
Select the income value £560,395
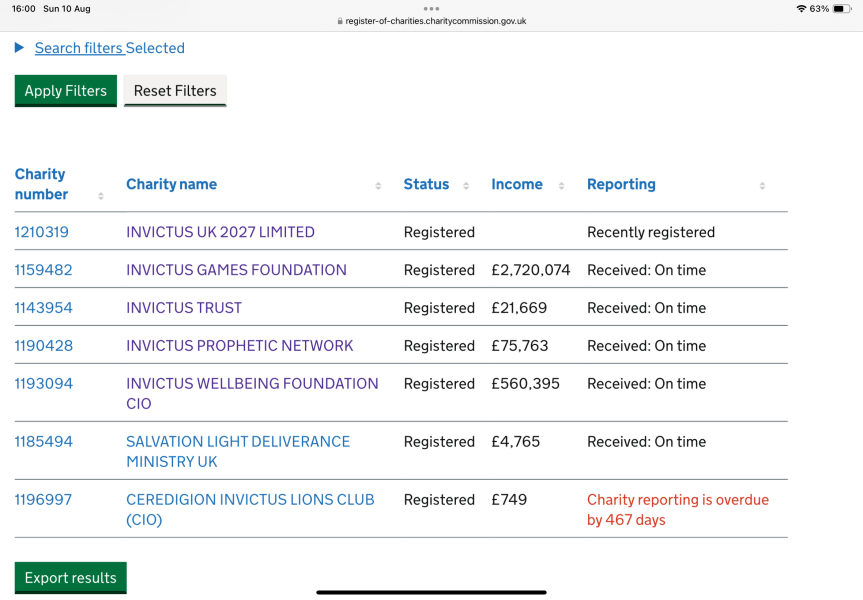click(525, 384)
